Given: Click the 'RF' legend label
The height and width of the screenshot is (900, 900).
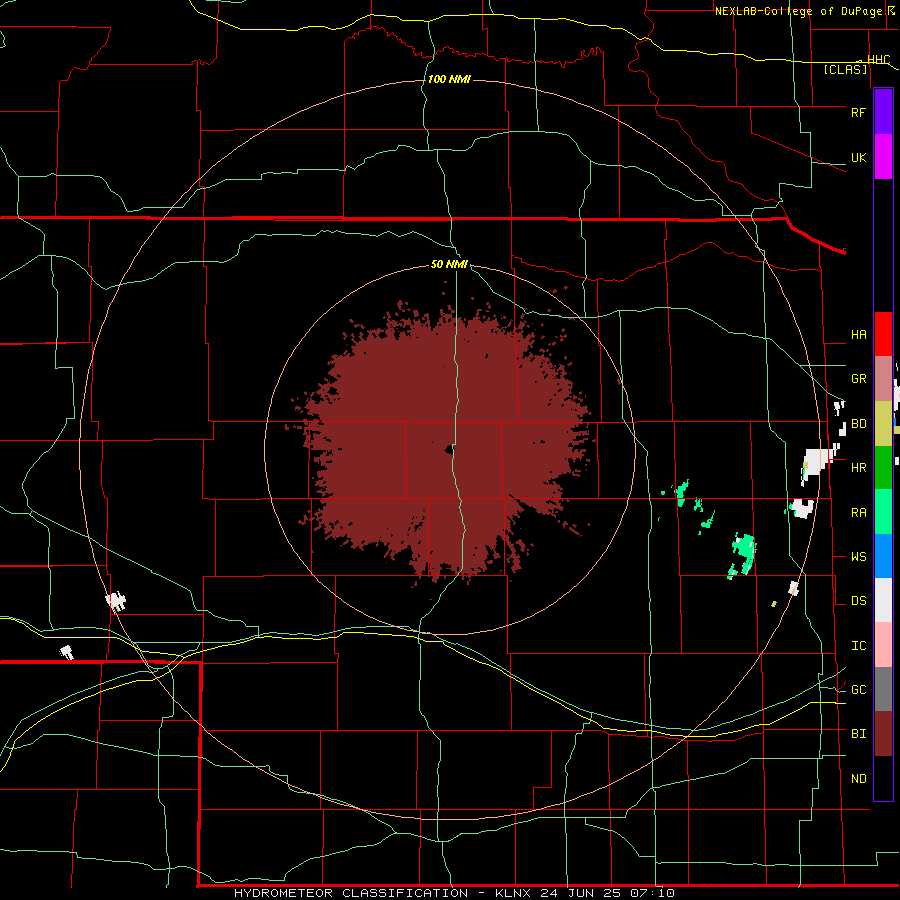Looking at the screenshot, I should pos(858,112).
